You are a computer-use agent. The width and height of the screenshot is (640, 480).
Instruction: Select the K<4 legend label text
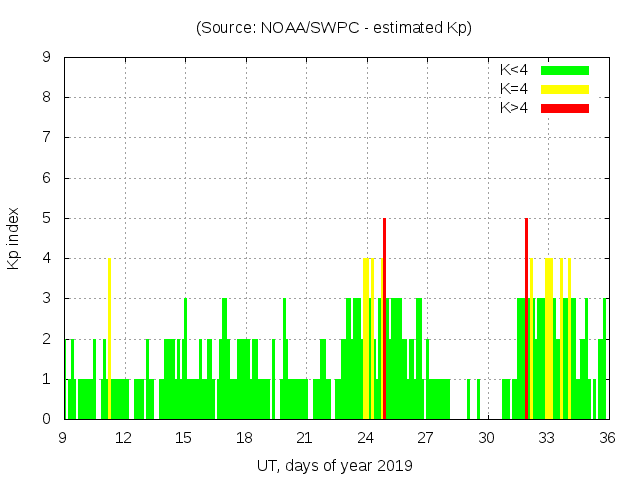pyautogui.click(x=515, y=70)
